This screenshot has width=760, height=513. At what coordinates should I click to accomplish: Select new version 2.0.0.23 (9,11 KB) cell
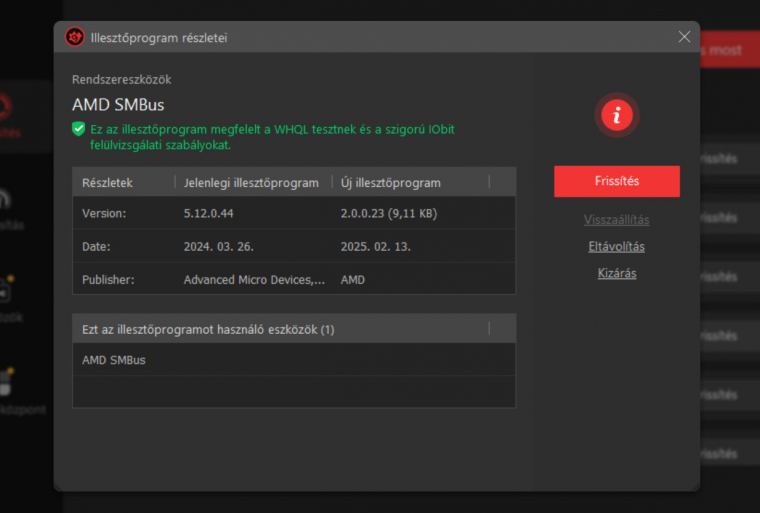click(x=389, y=213)
